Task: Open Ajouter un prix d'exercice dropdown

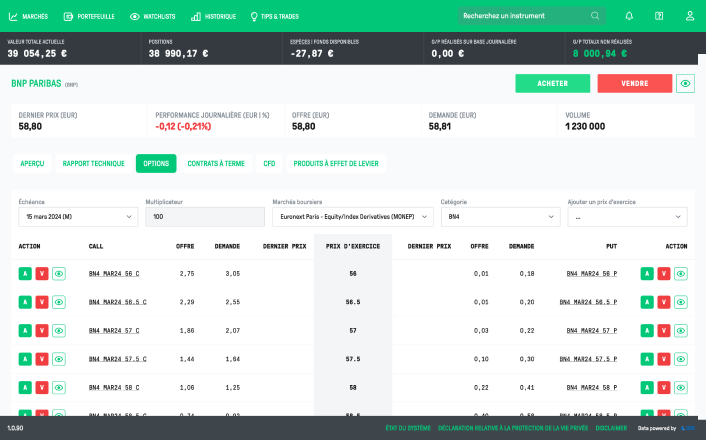Action: (627, 217)
